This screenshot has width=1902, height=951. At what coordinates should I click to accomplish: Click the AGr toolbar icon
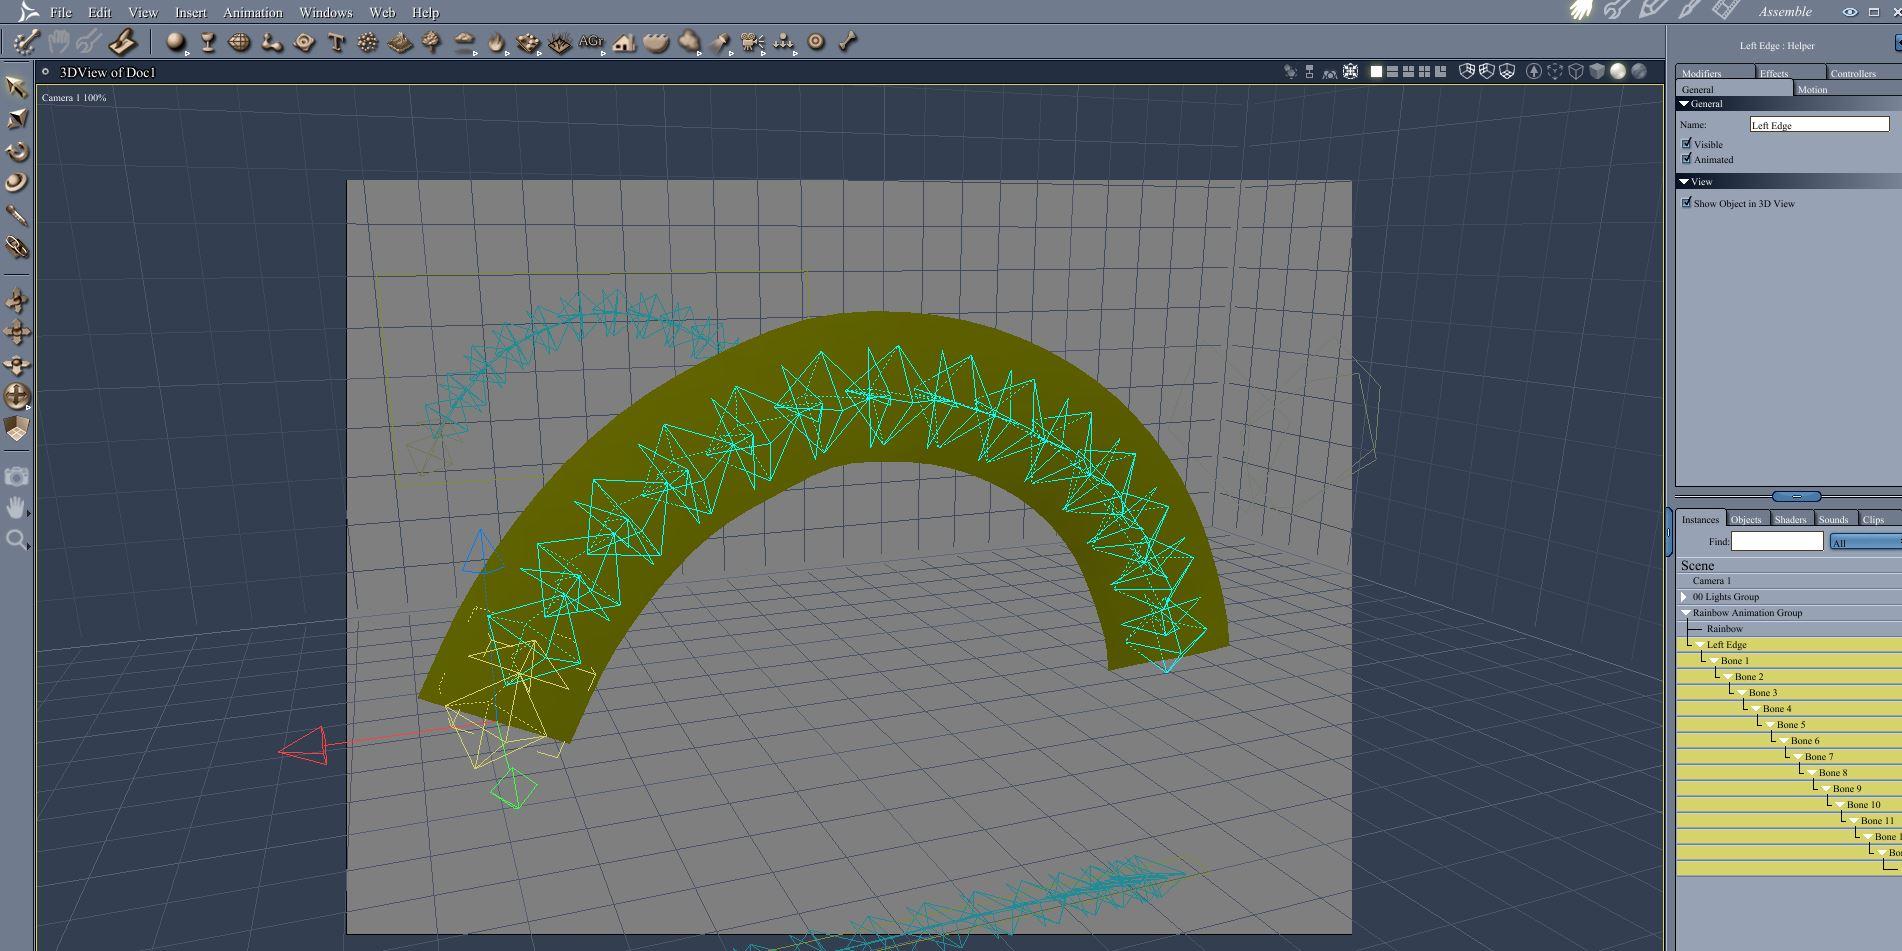click(x=591, y=42)
